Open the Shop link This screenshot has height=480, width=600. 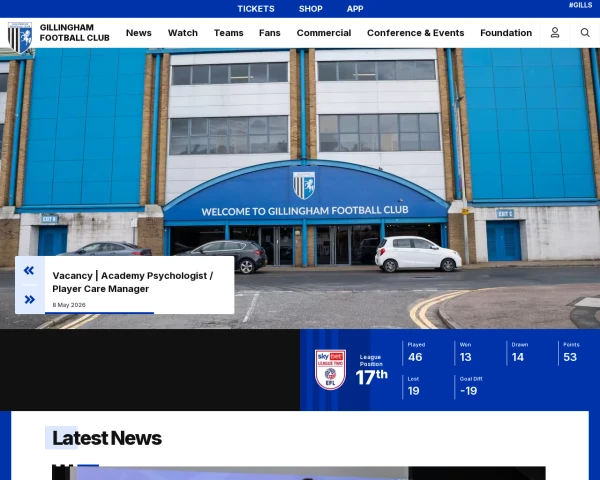point(311,9)
